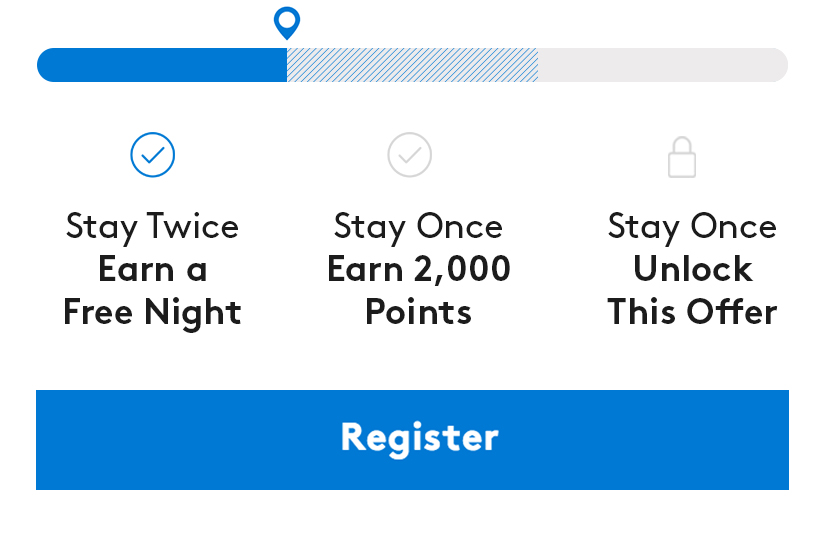Click the gray padlock icon

(x=682, y=158)
